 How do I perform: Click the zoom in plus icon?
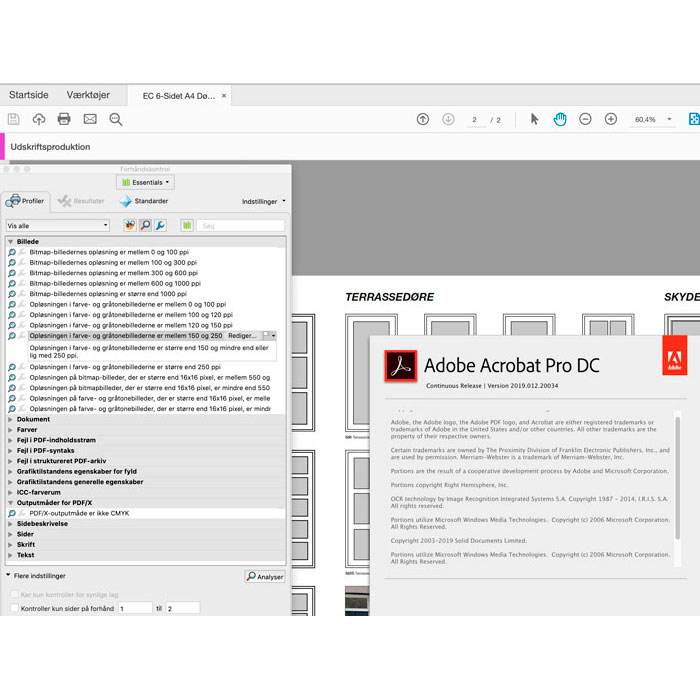pyautogui.click(x=611, y=119)
